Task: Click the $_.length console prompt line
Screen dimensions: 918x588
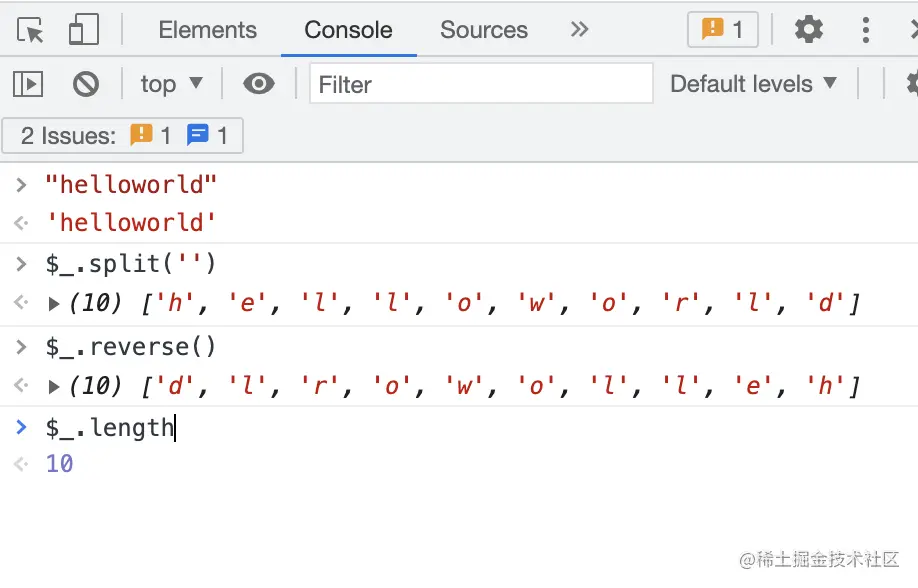Action: [x=110, y=428]
